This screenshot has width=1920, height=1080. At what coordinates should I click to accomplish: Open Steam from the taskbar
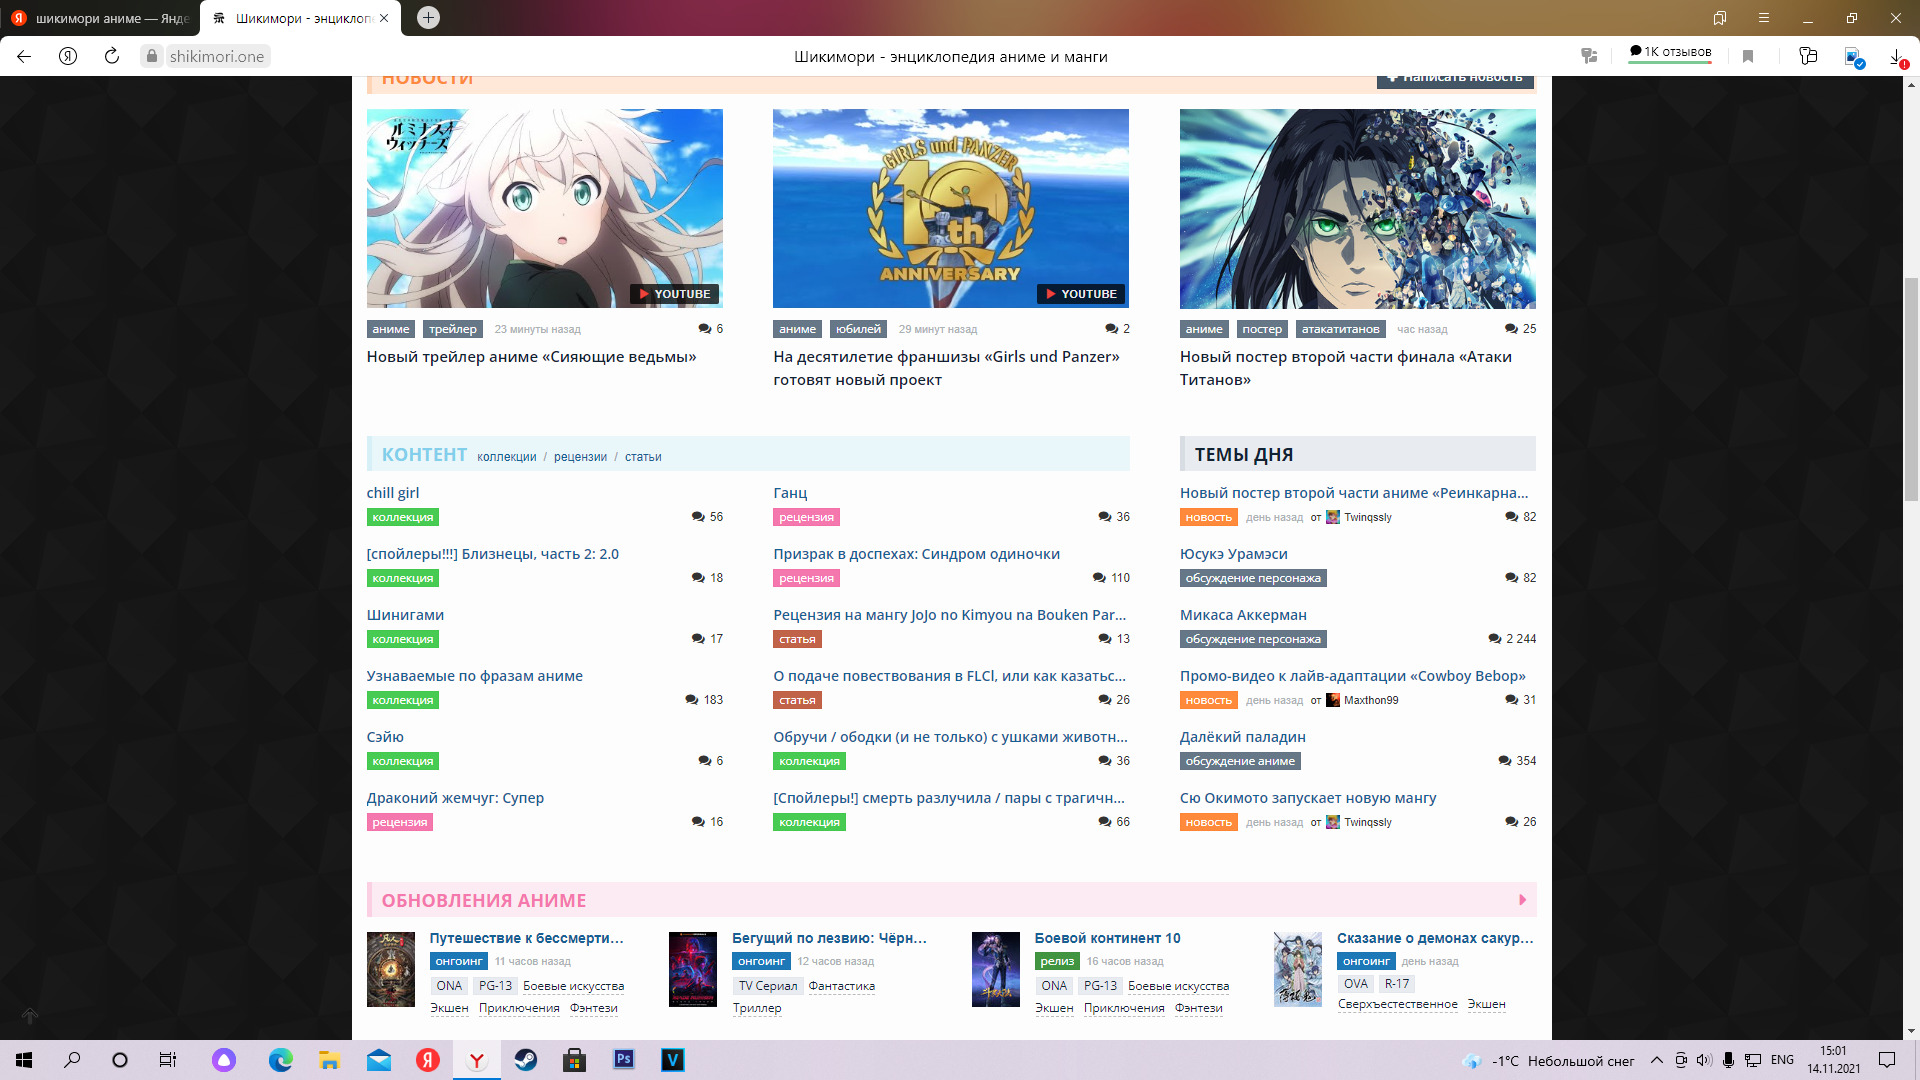526,1060
